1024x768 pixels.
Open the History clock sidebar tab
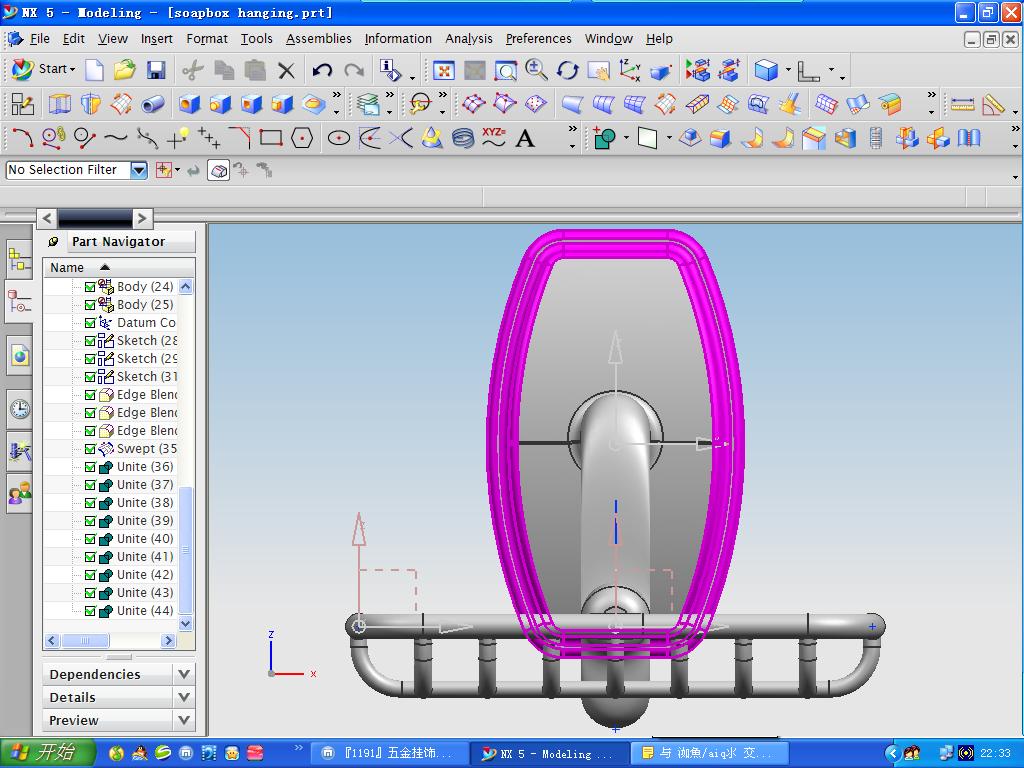pos(20,409)
